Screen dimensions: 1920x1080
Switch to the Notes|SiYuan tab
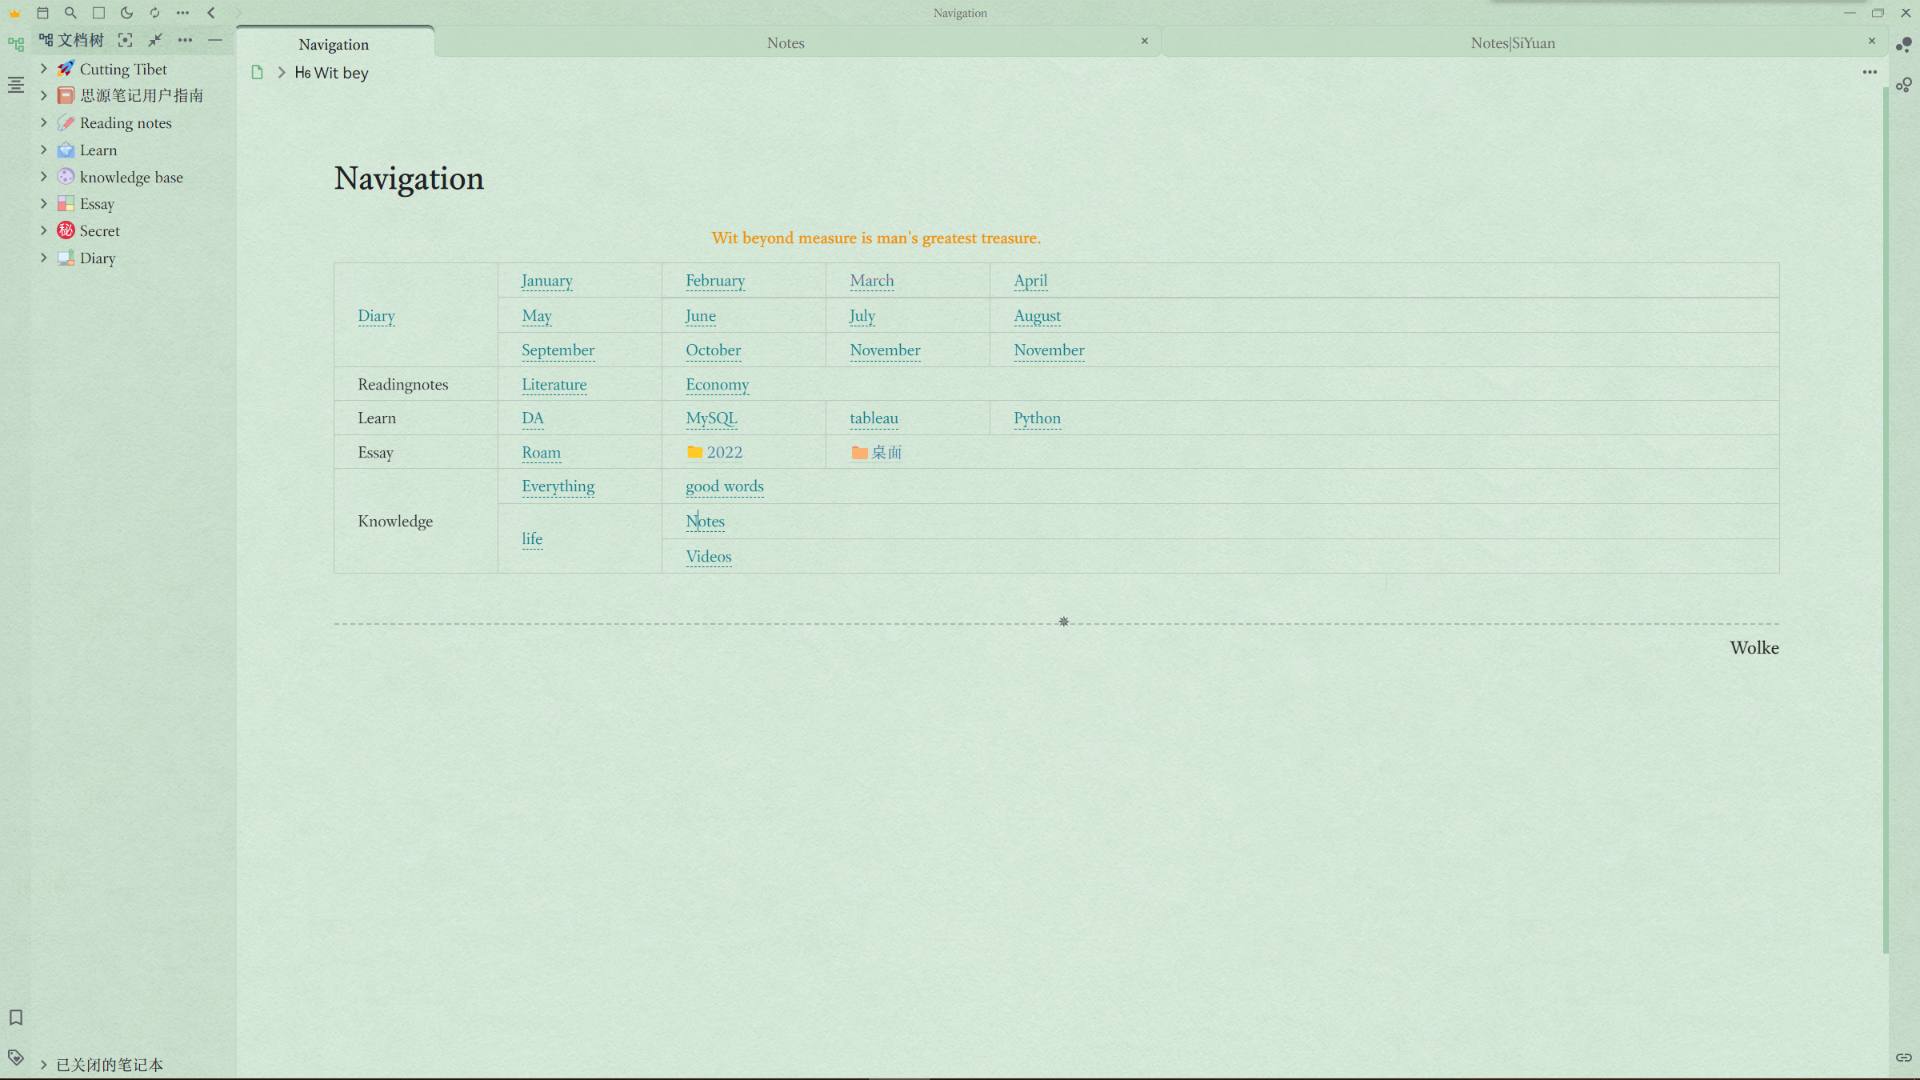[1512, 43]
